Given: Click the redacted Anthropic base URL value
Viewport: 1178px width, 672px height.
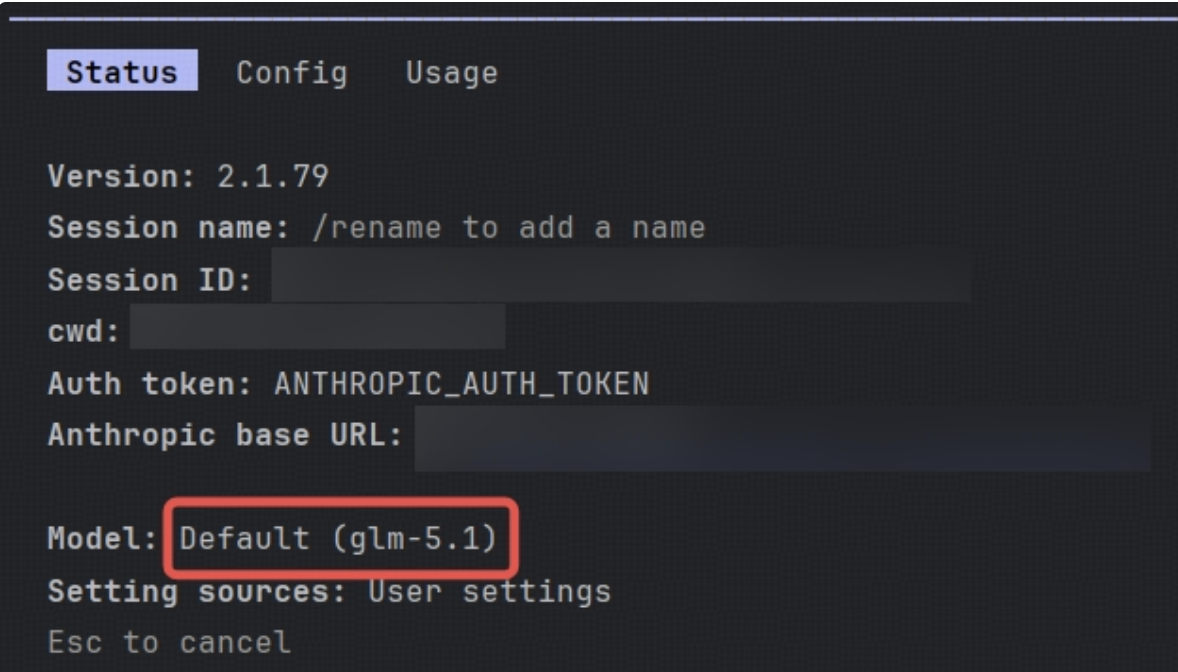Looking at the screenshot, I should point(782,438).
